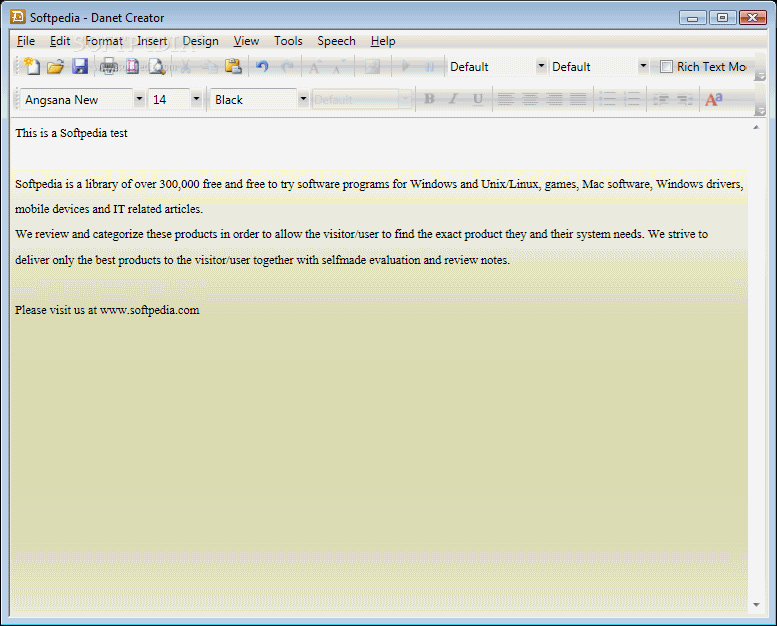The height and width of the screenshot is (626, 777).
Task: Open the font size 14 dropdown
Action: 196,99
